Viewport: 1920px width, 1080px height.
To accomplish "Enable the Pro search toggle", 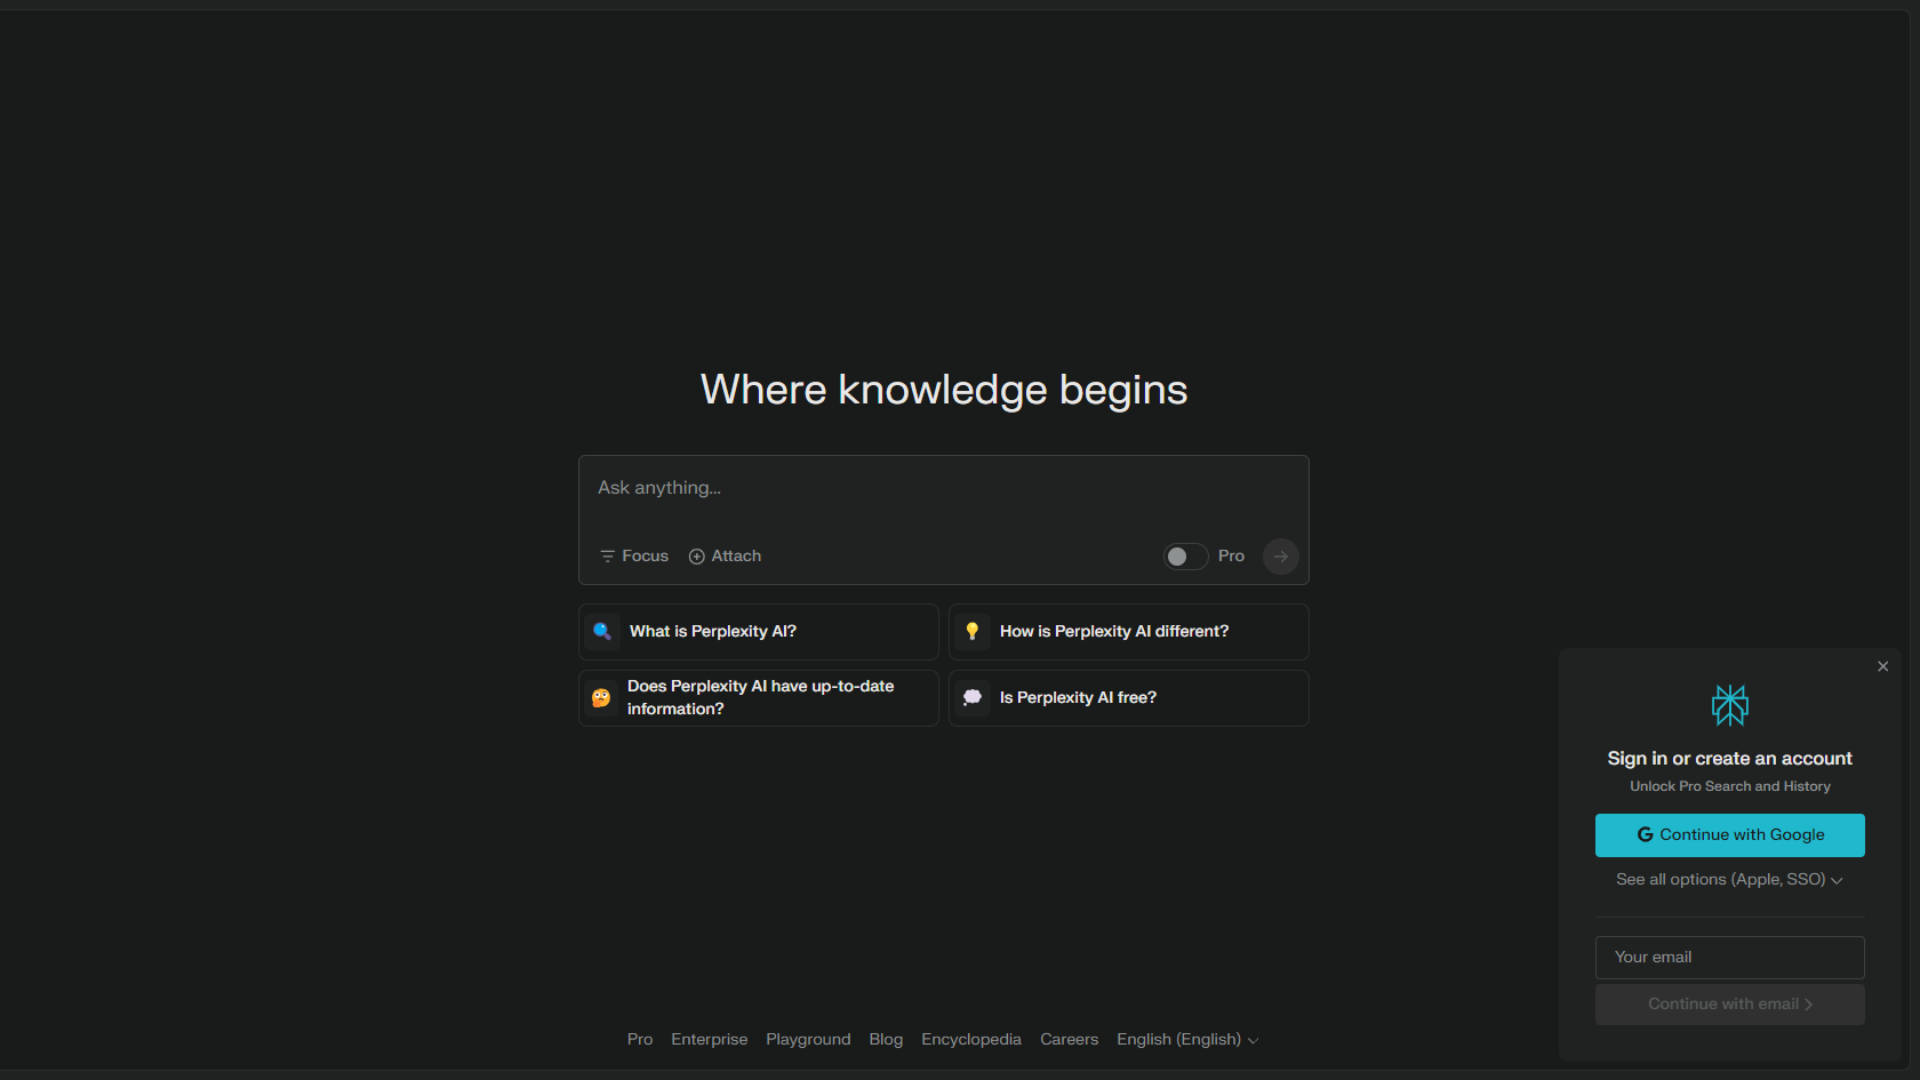I will coord(1185,556).
